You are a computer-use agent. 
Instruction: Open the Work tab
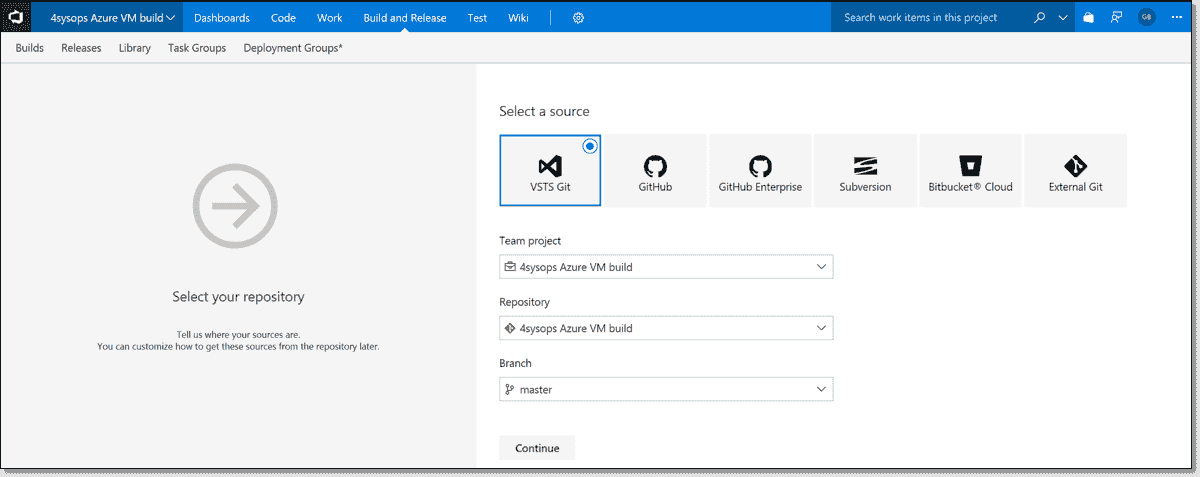[x=330, y=18]
